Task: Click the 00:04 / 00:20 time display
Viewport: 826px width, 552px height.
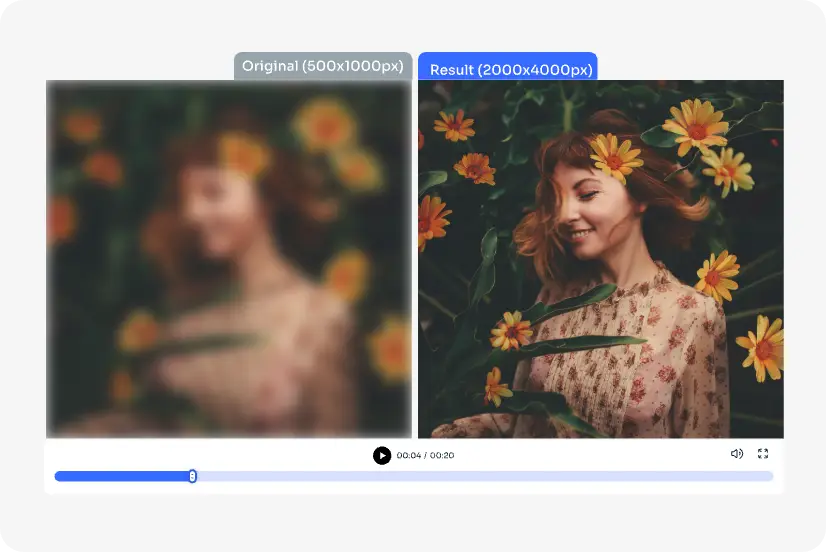Action: [425, 456]
